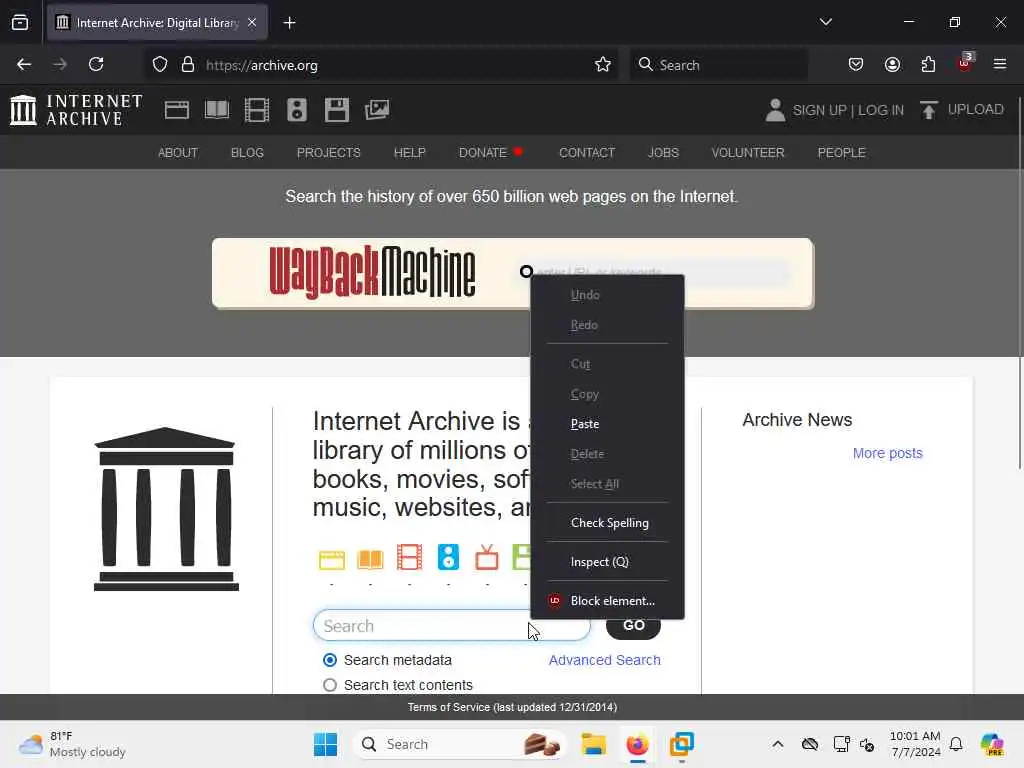Choose Check Spelling in context menu
Viewport: 1024px width, 768px height.
(607, 523)
